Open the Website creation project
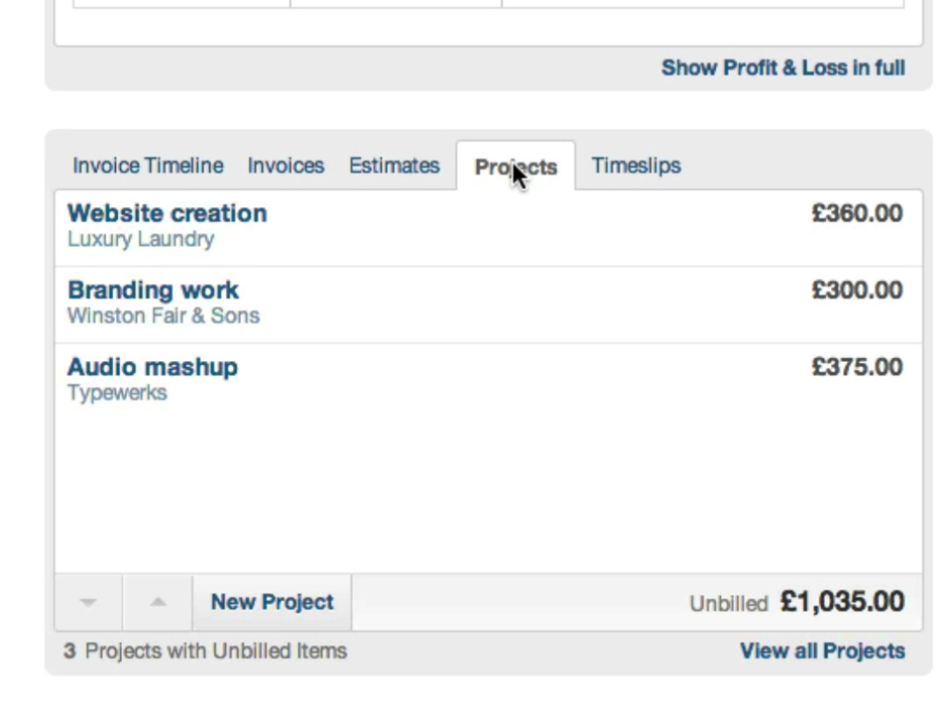Viewport: 951px width, 709px height. (x=167, y=213)
